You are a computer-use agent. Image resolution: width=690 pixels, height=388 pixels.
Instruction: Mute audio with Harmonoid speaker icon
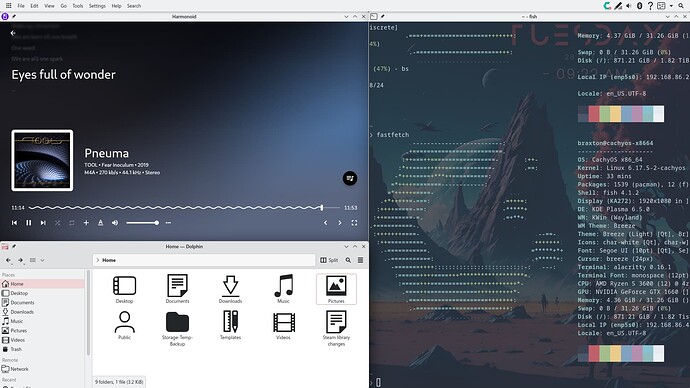point(115,223)
